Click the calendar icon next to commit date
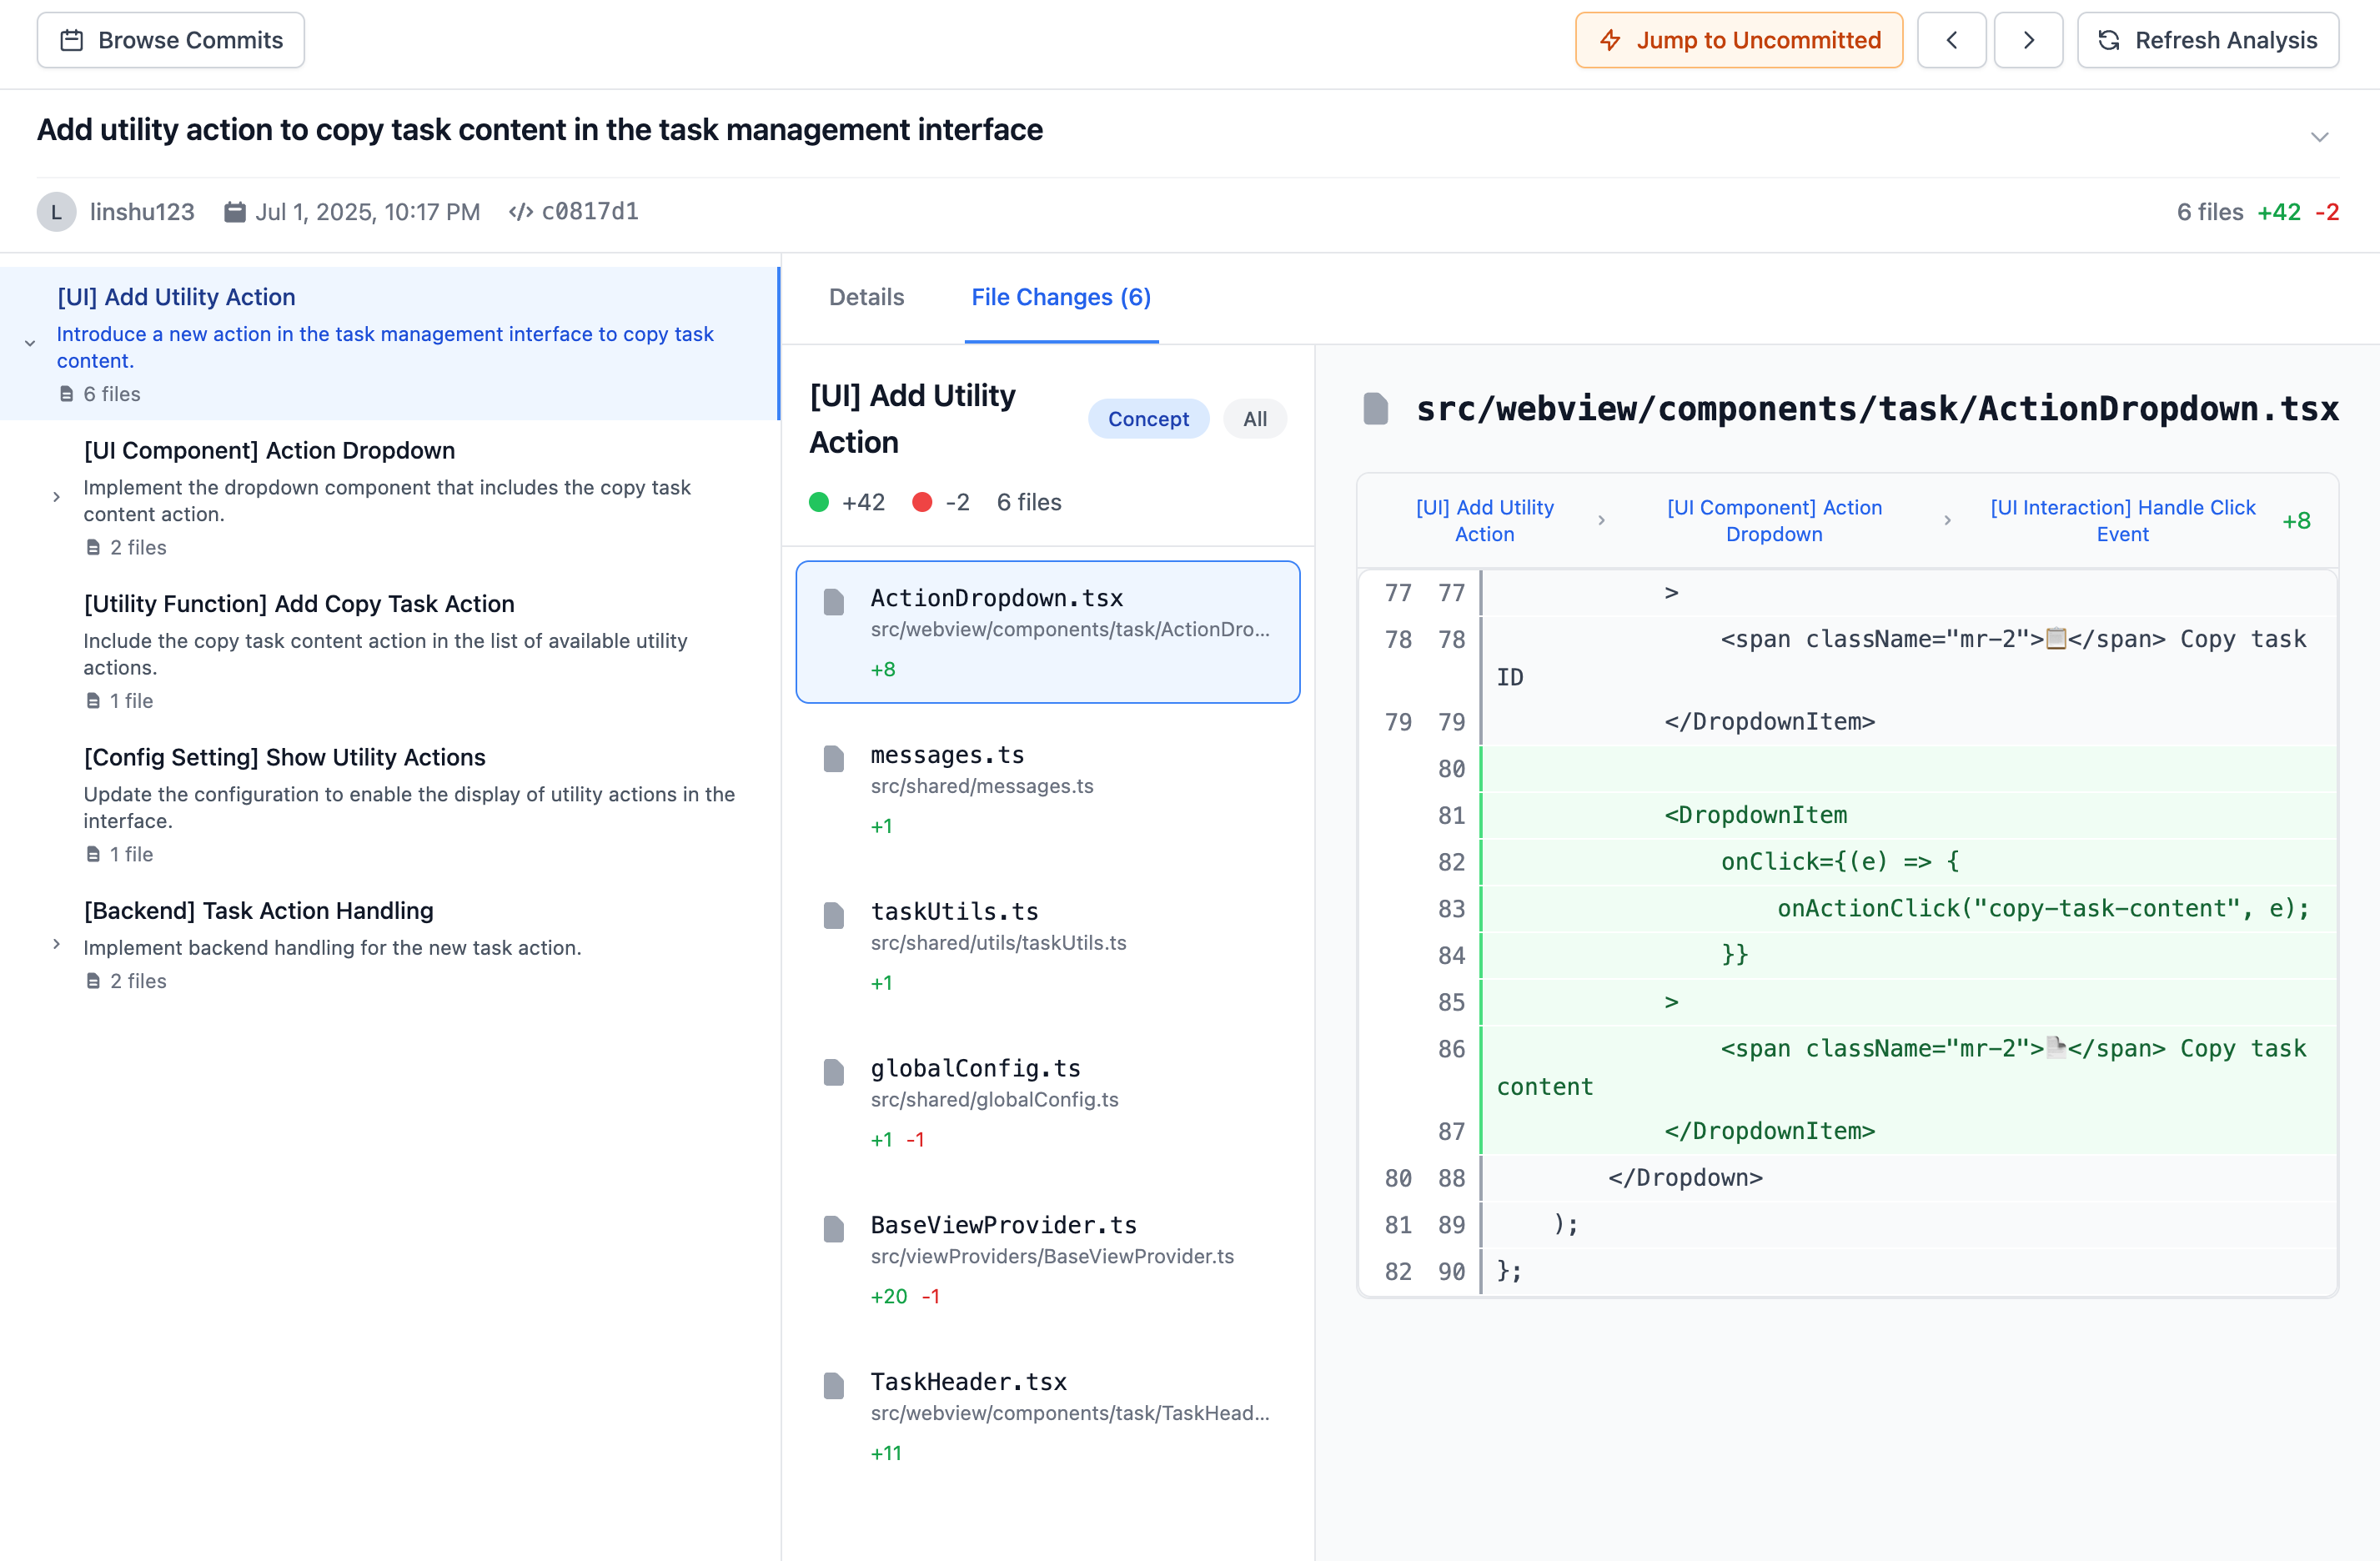 point(234,212)
